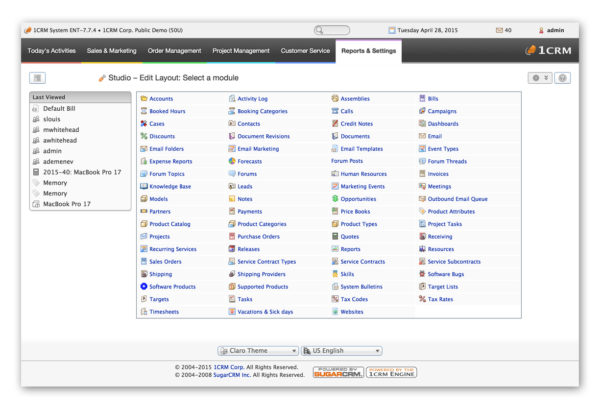This screenshot has width=600, height=411.
Task: Open the Outbound Email Queue link
Action: pyautogui.click(x=458, y=199)
